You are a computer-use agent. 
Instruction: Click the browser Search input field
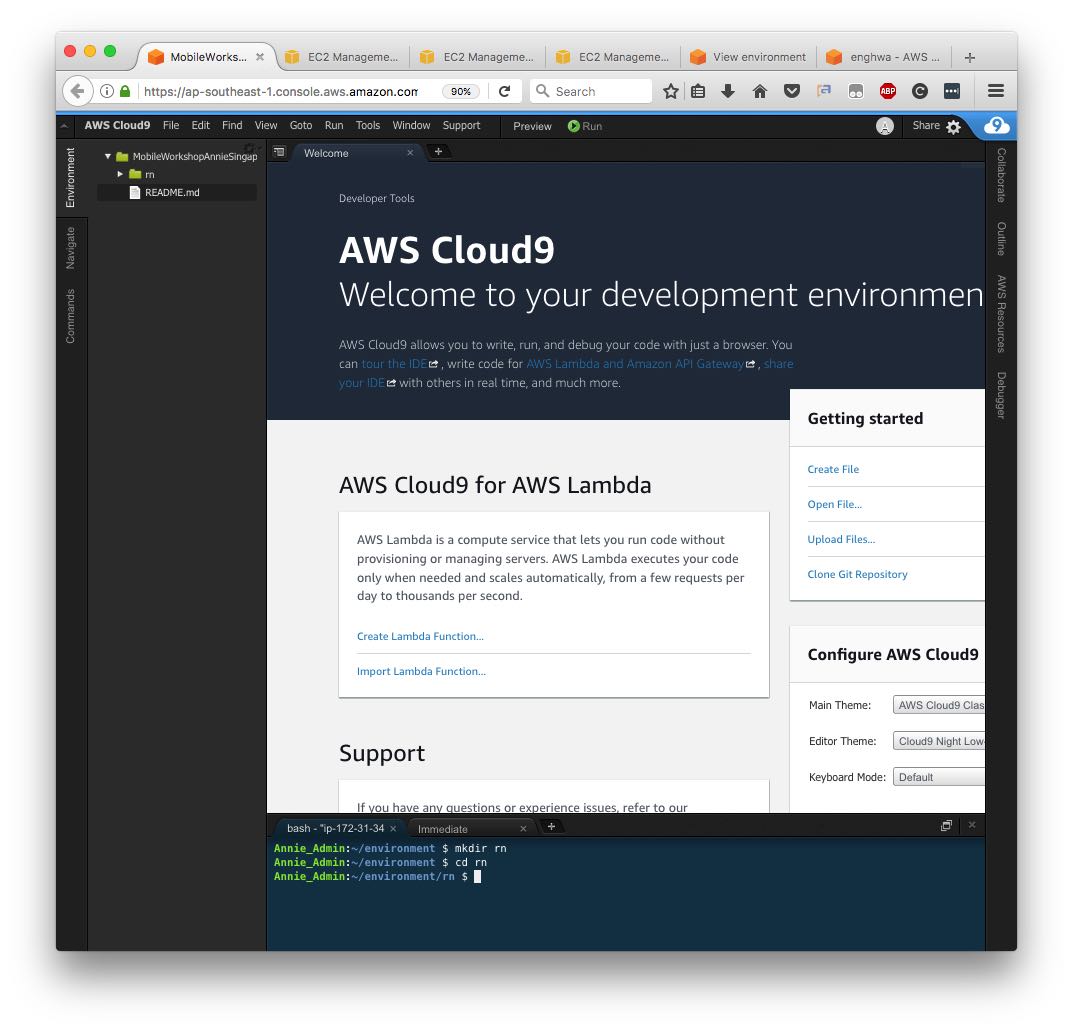click(591, 91)
